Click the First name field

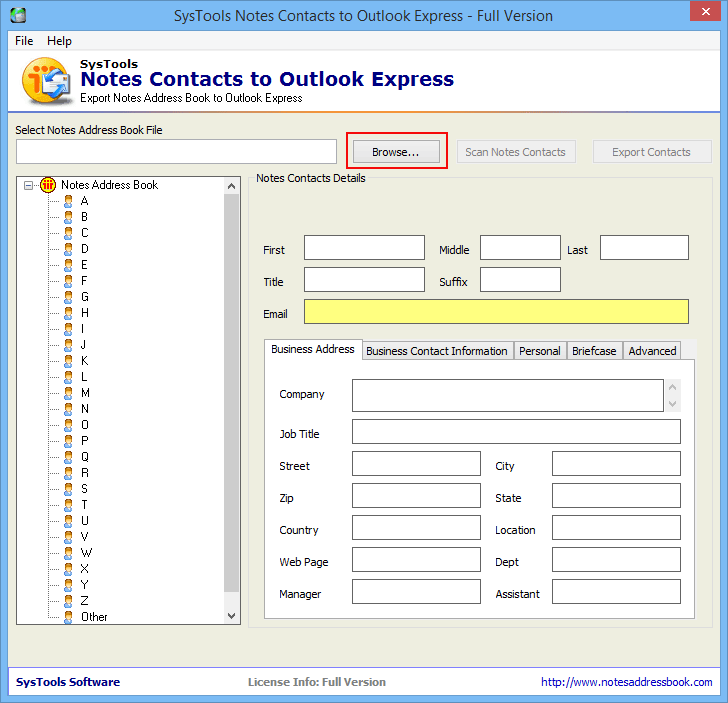coord(364,247)
